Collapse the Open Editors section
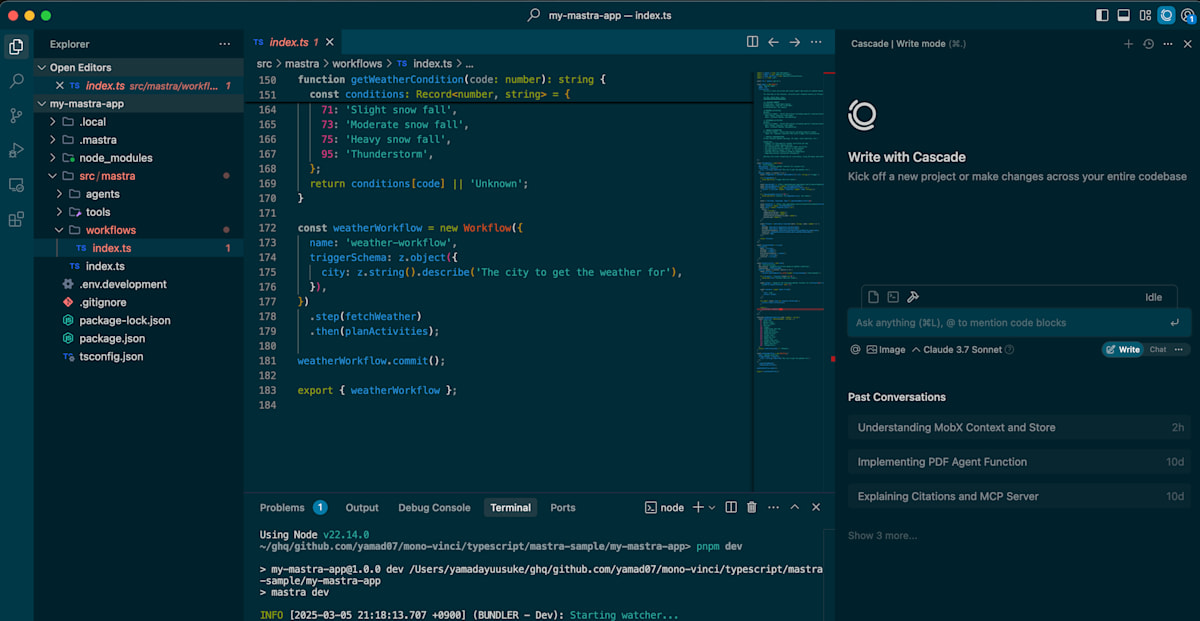 click(x=139, y=68)
